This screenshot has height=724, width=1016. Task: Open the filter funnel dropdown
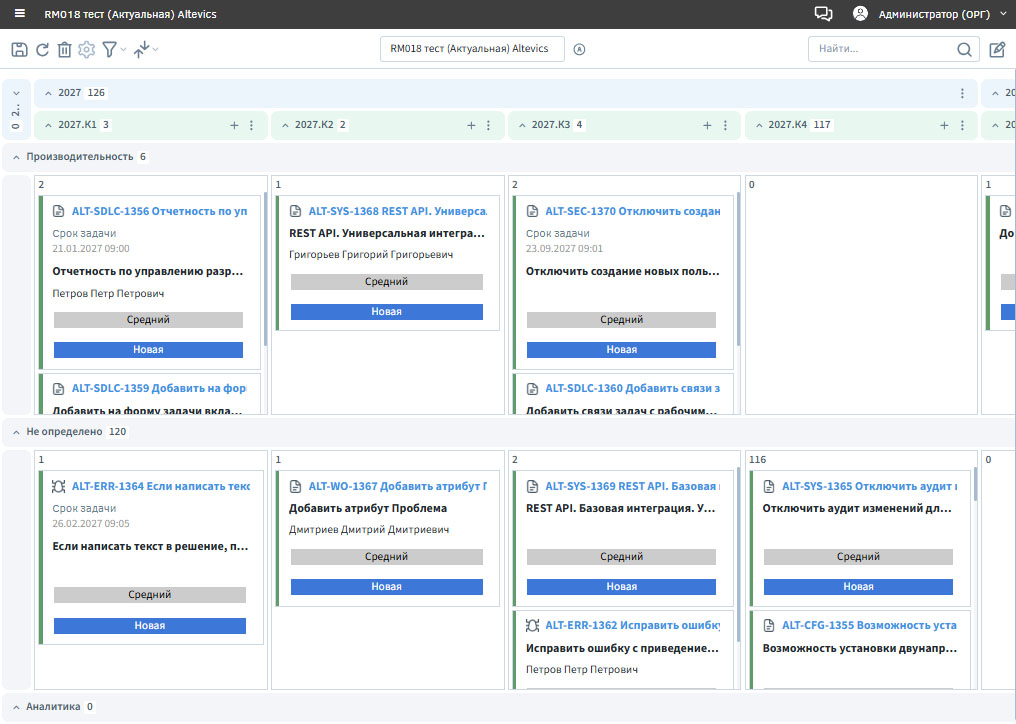113,49
